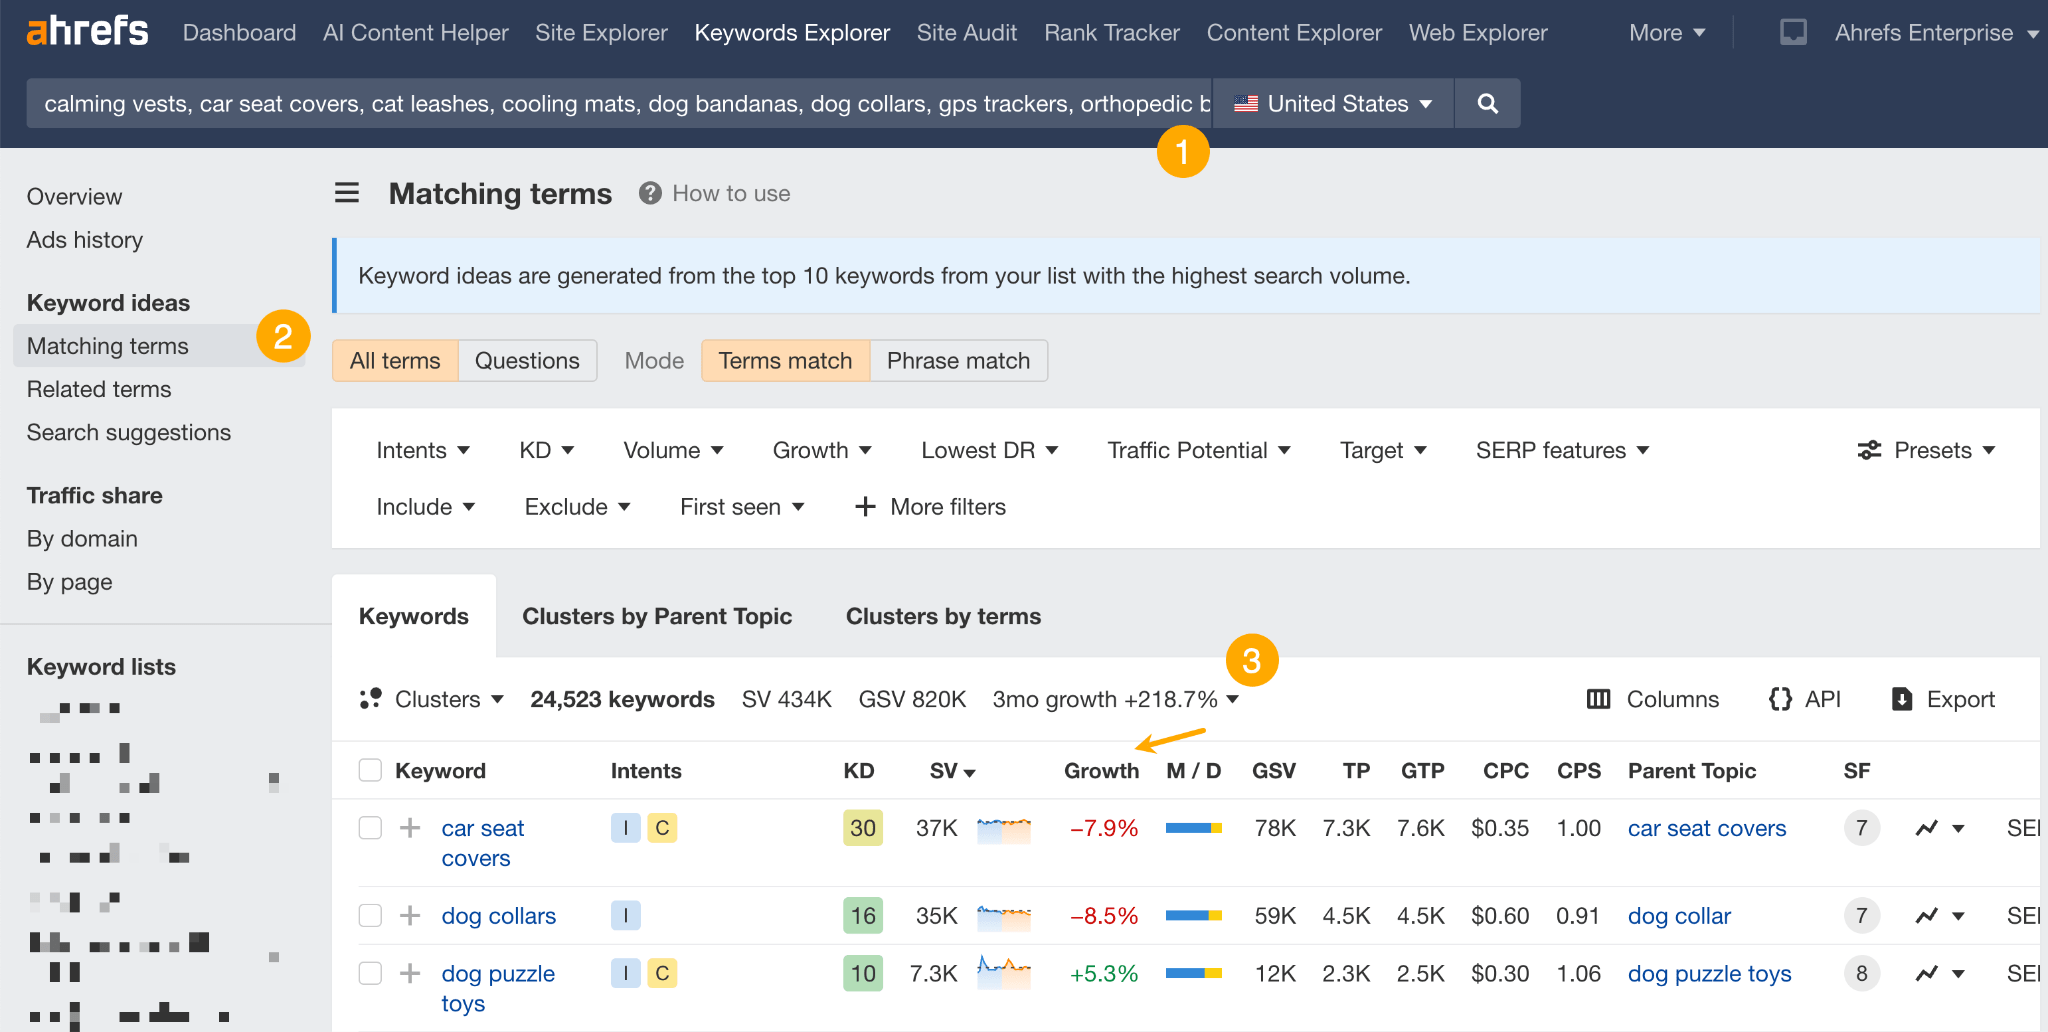Click the keyword list input field

click(620, 103)
